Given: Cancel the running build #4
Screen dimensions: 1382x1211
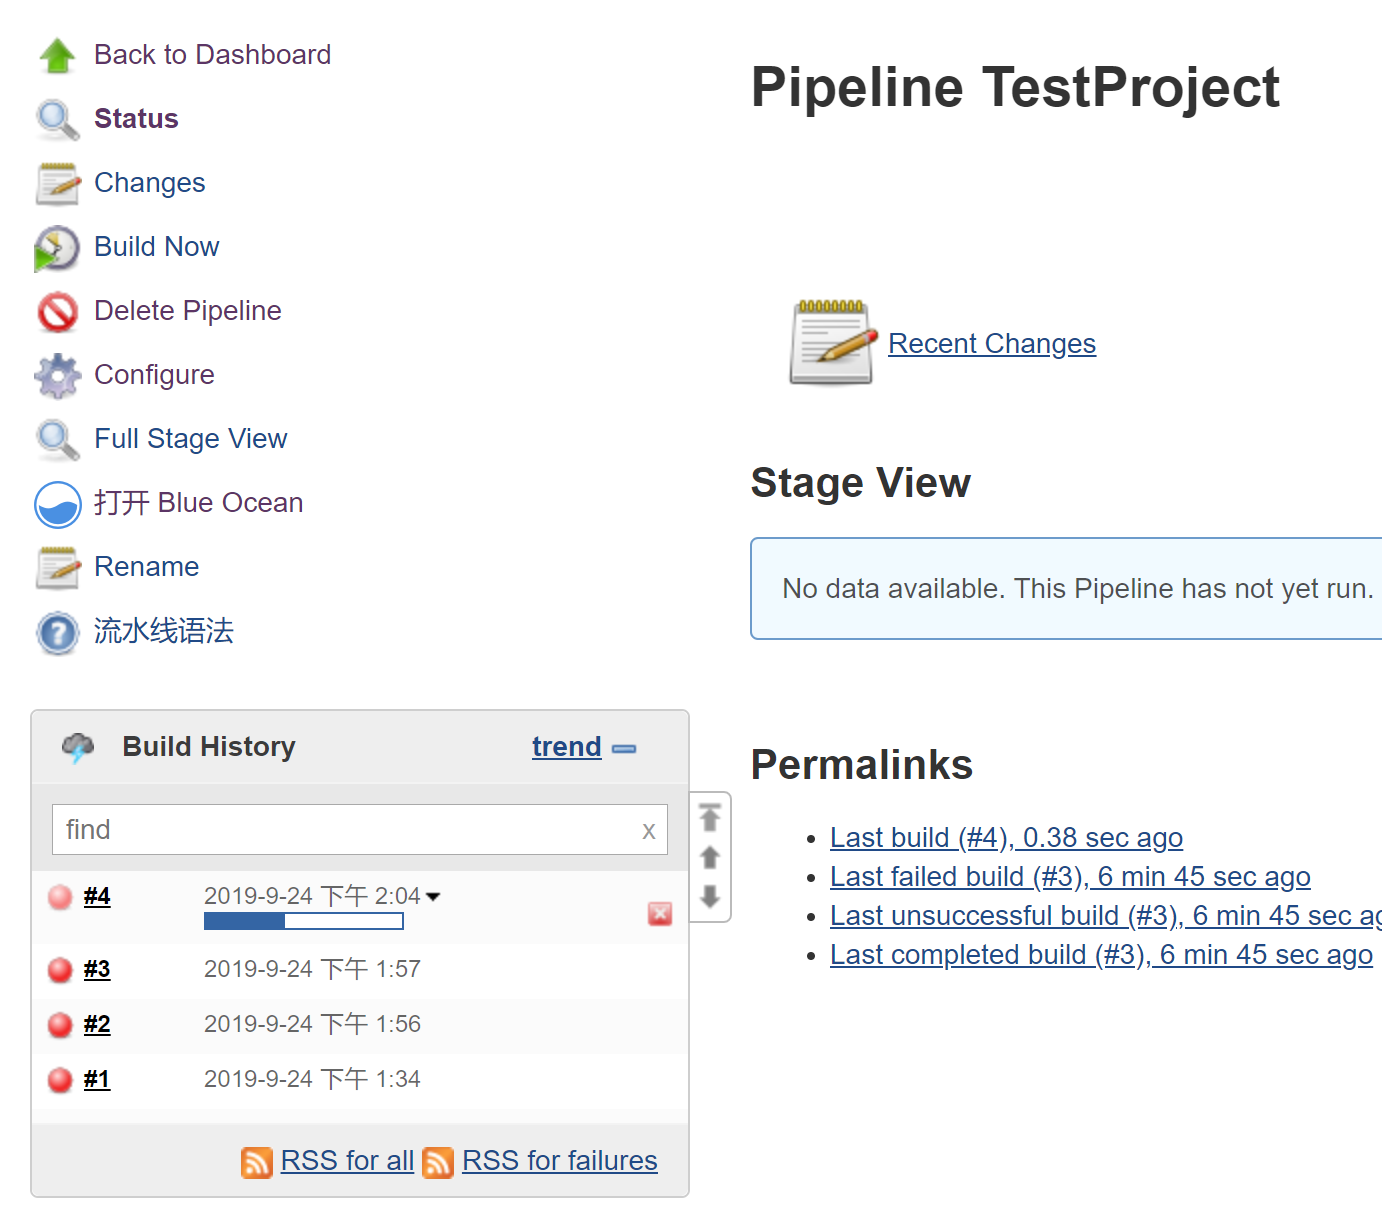Looking at the screenshot, I should [660, 913].
